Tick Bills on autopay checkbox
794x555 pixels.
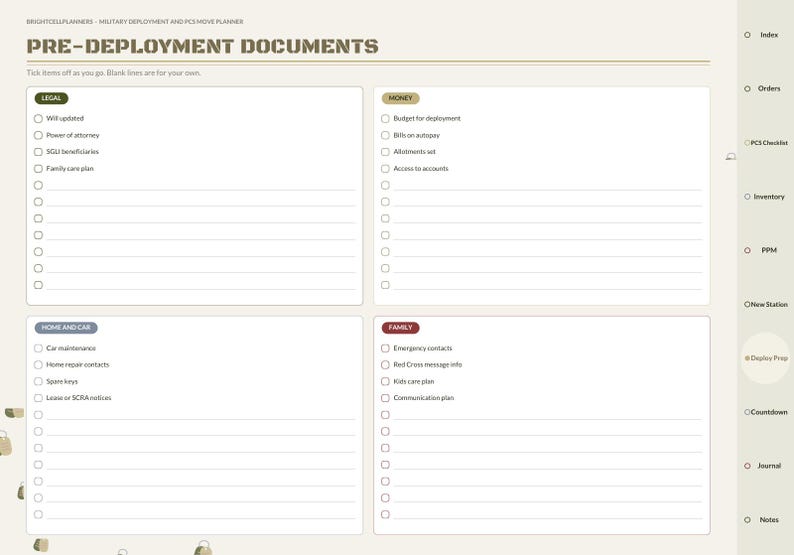[x=385, y=135]
